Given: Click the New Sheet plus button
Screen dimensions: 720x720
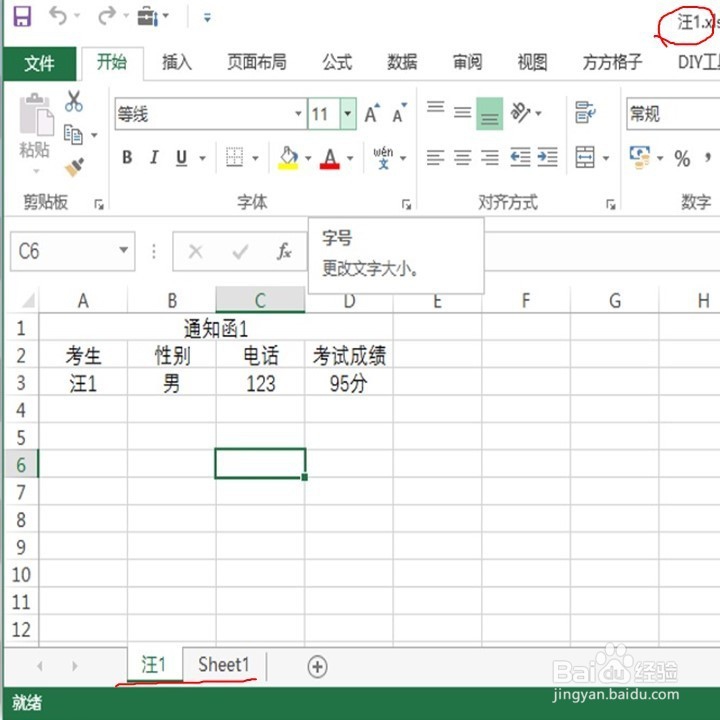Looking at the screenshot, I should [x=318, y=666].
